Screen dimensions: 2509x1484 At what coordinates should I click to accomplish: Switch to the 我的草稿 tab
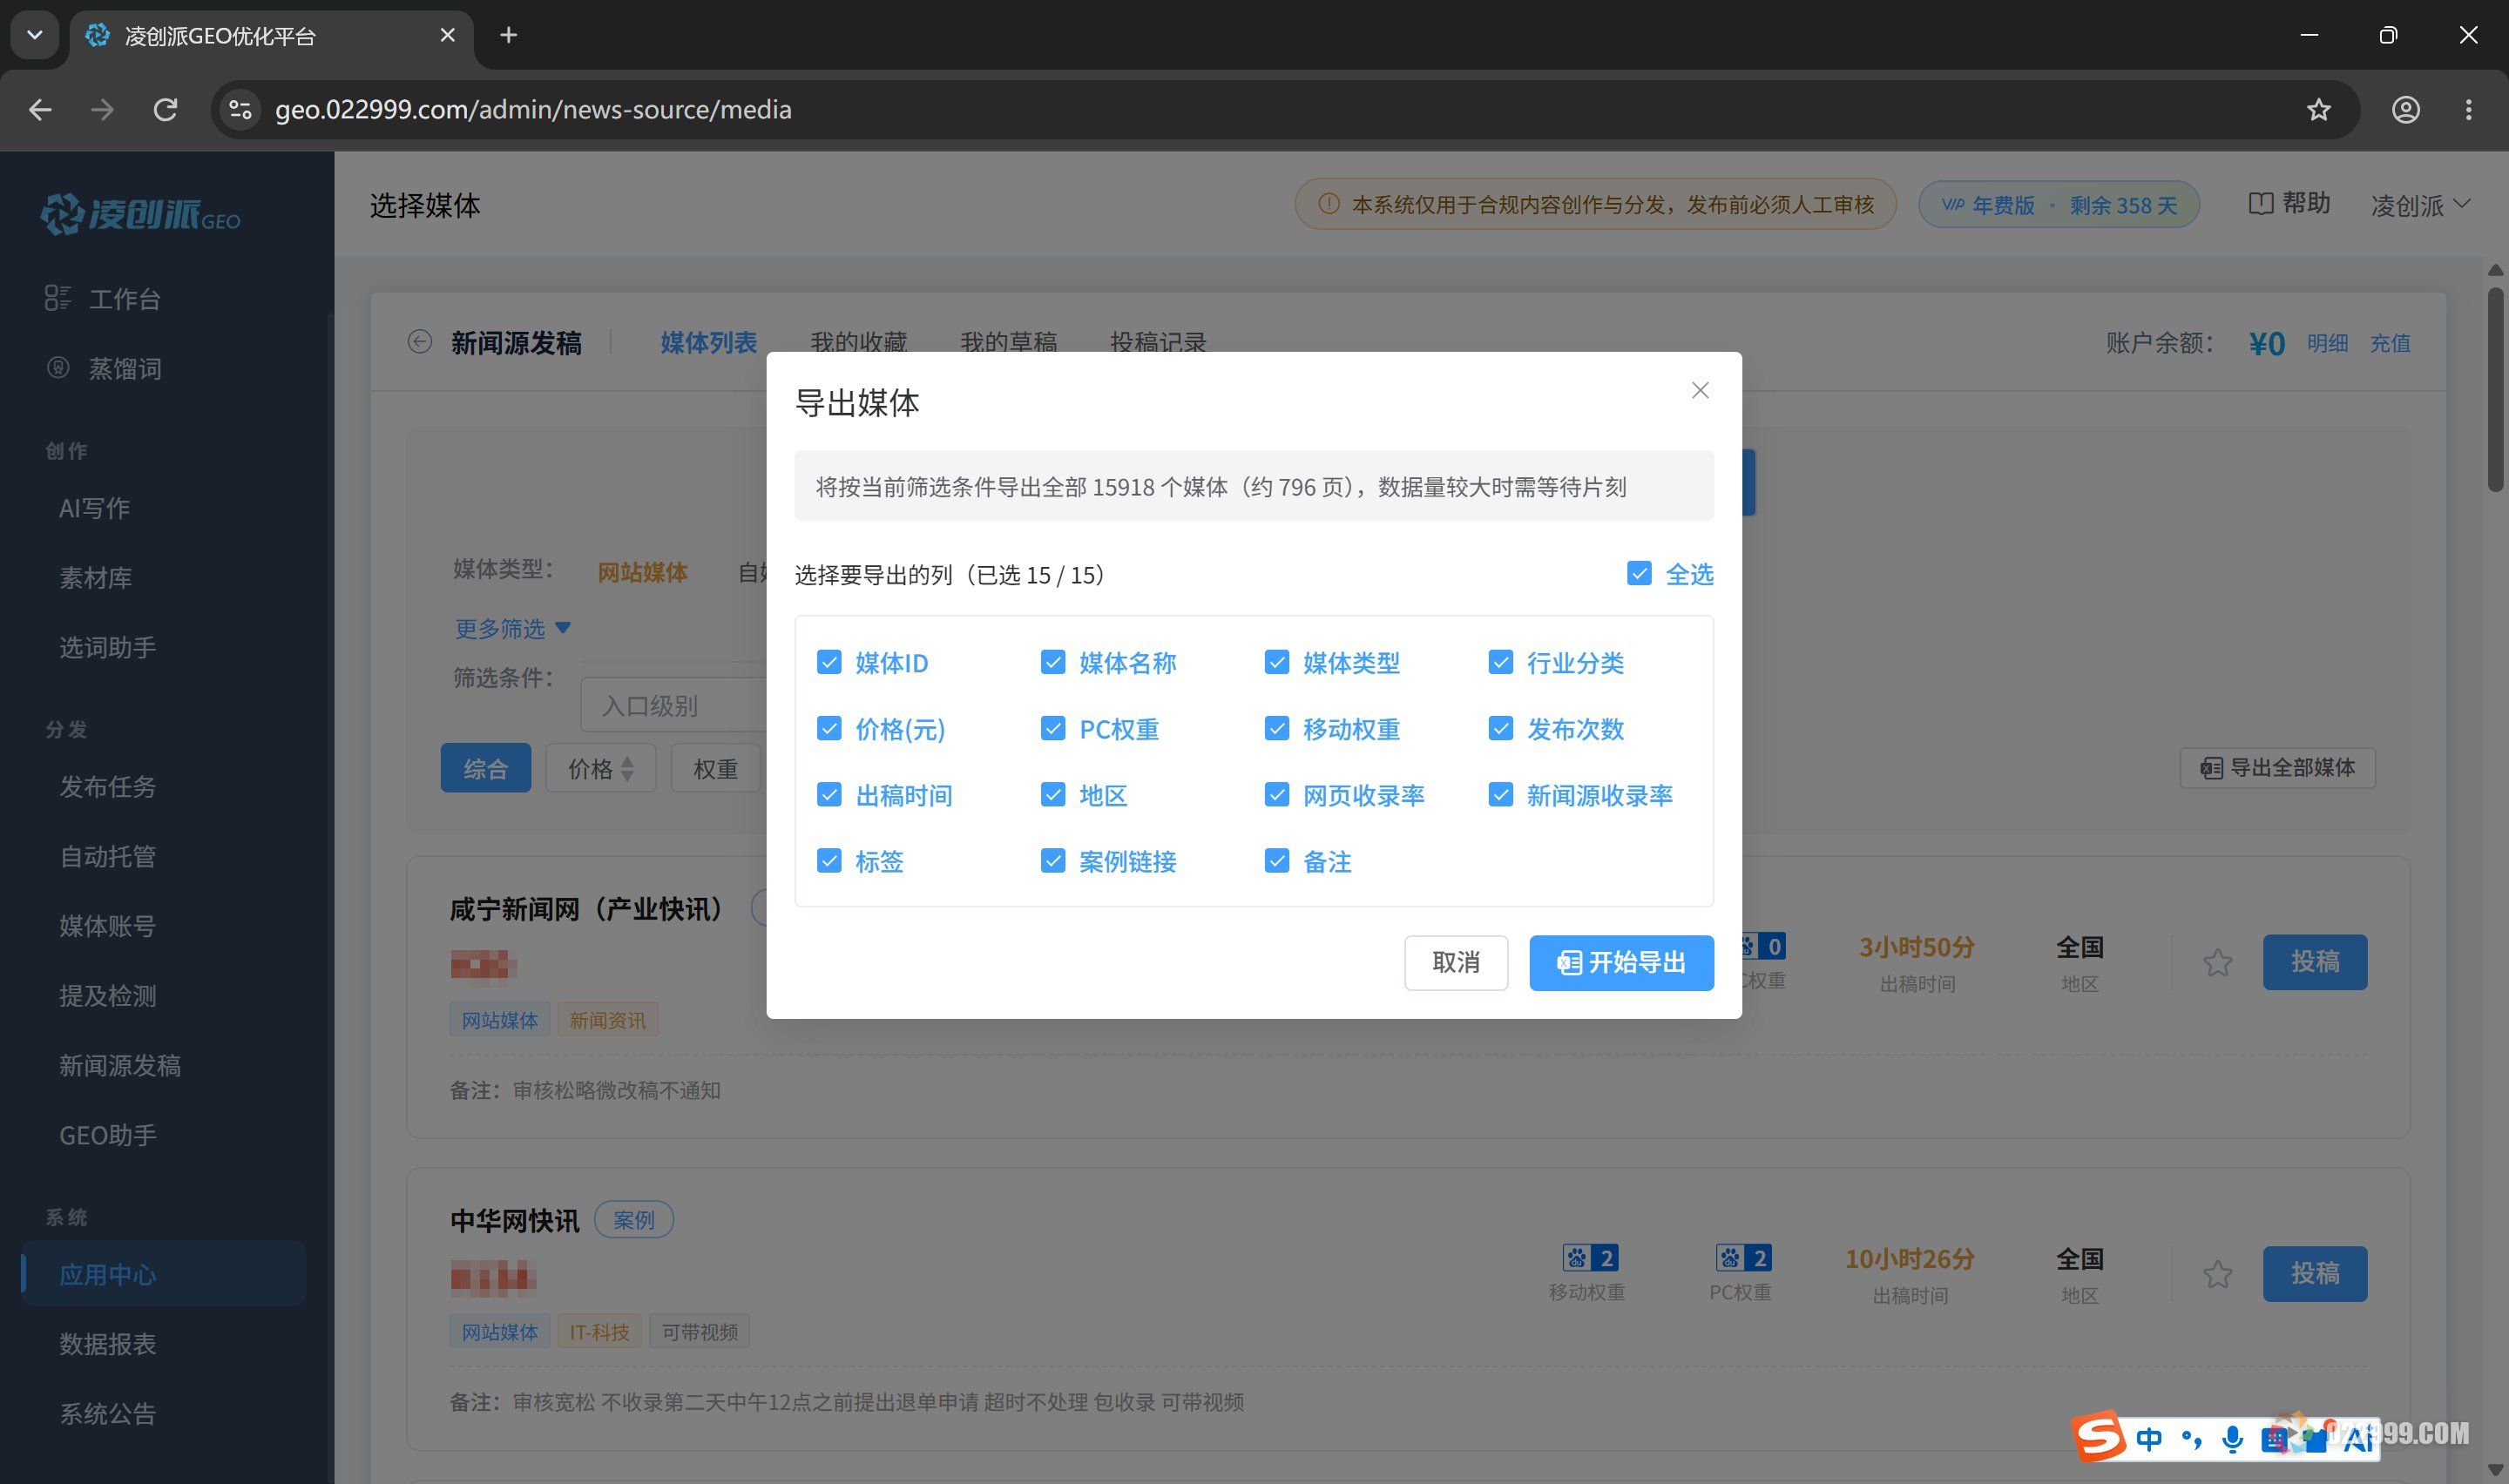click(1008, 342)
